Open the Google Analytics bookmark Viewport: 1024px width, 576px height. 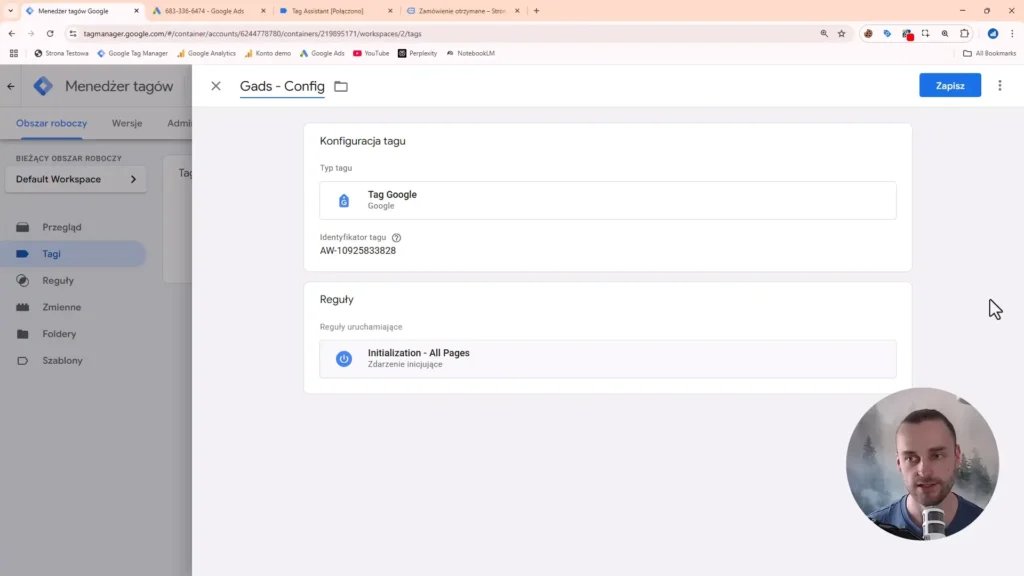[x=206, y=54]
